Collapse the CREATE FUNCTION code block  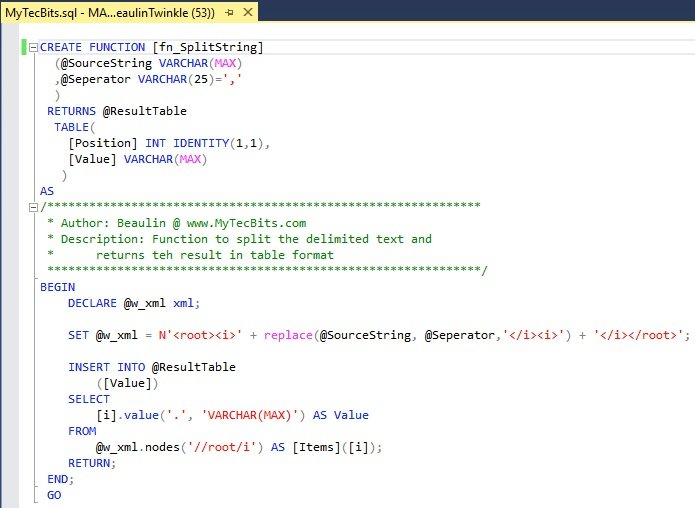(33, 47)
